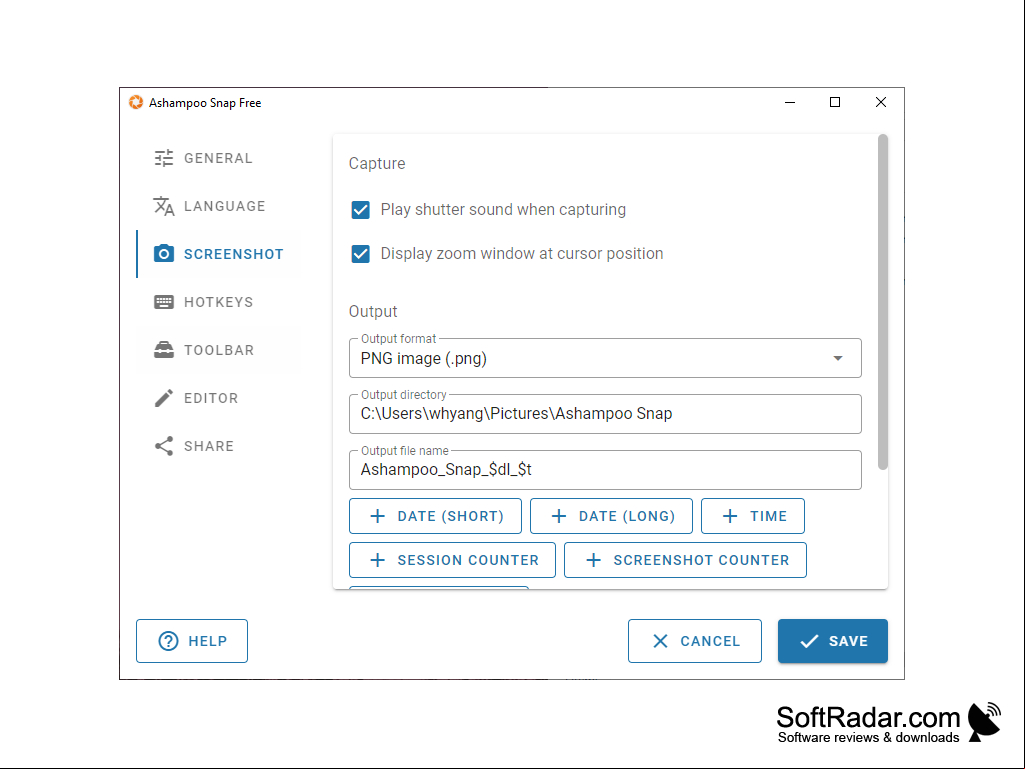Image resolution: width=1025 pixels, height=769 pixels.
Task: Click the Share icon in sidebar
Action: click(x=163, y=446)
